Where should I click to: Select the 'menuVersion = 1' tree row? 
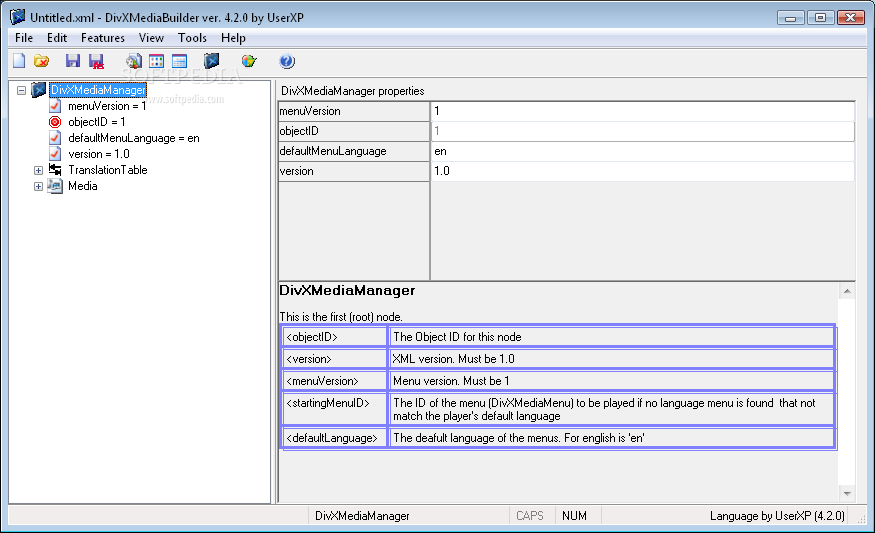107,106
